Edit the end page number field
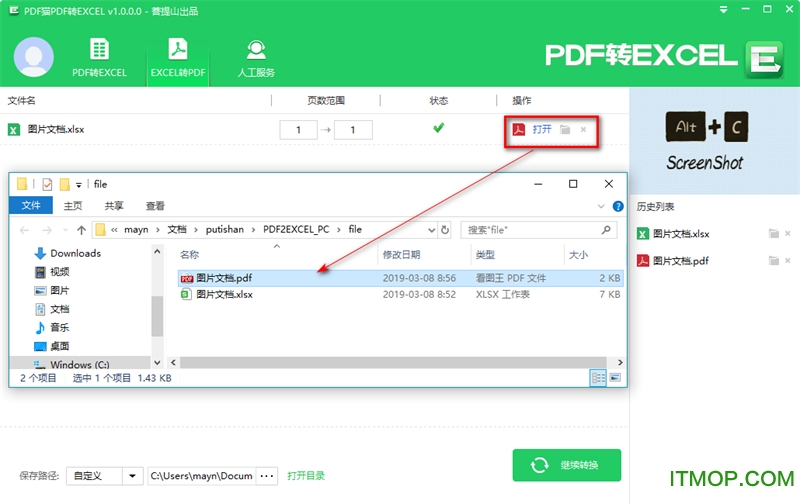 click(353, 130)
